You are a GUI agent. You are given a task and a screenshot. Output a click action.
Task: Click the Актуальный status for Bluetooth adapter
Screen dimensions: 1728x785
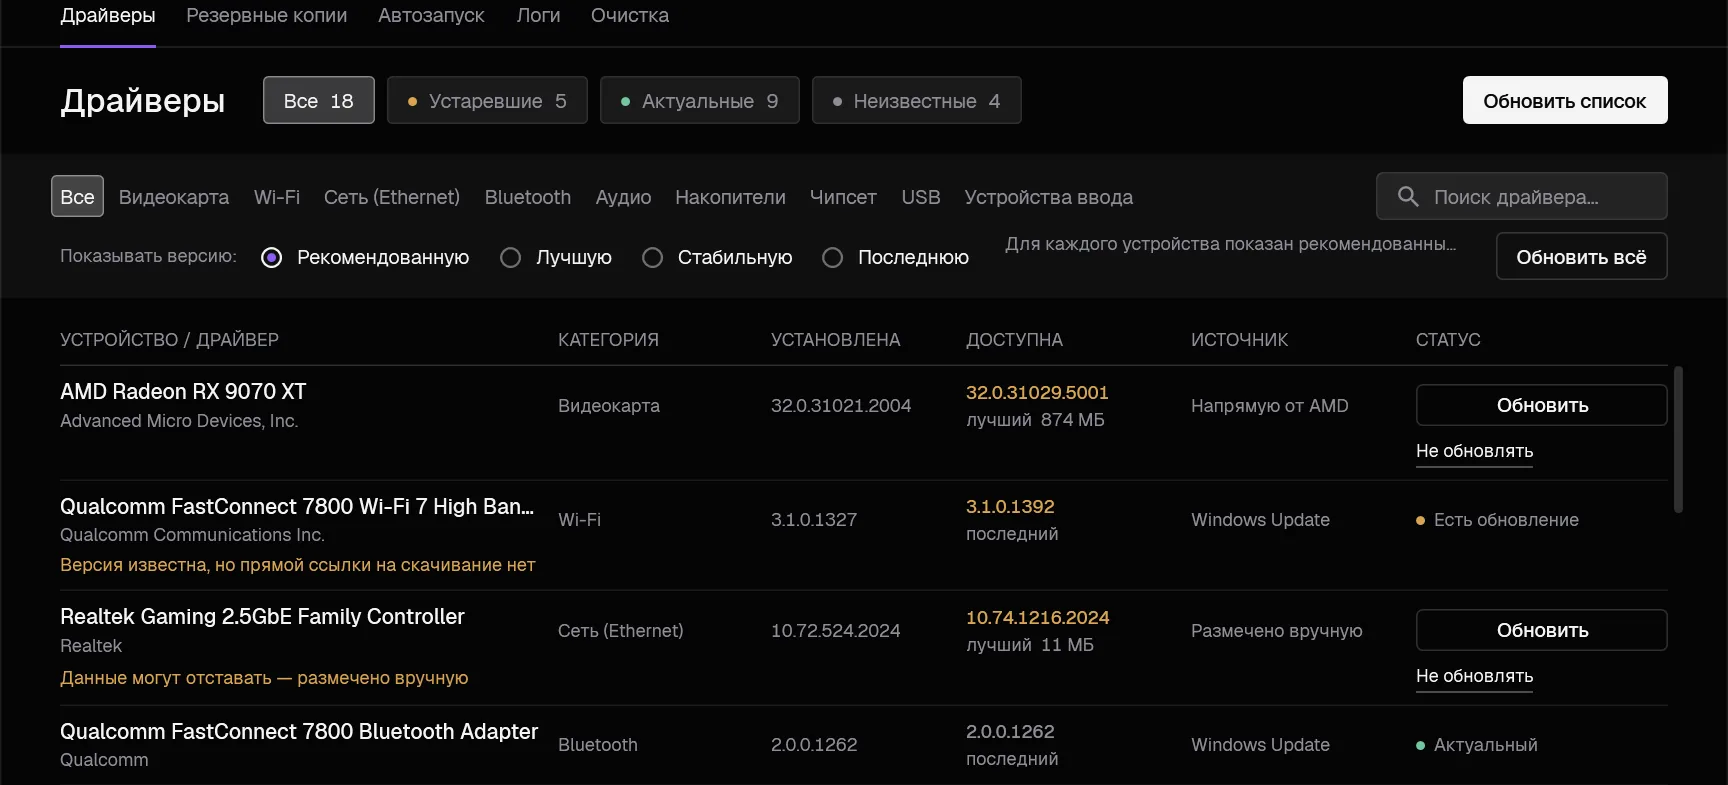click(1486, 745)
